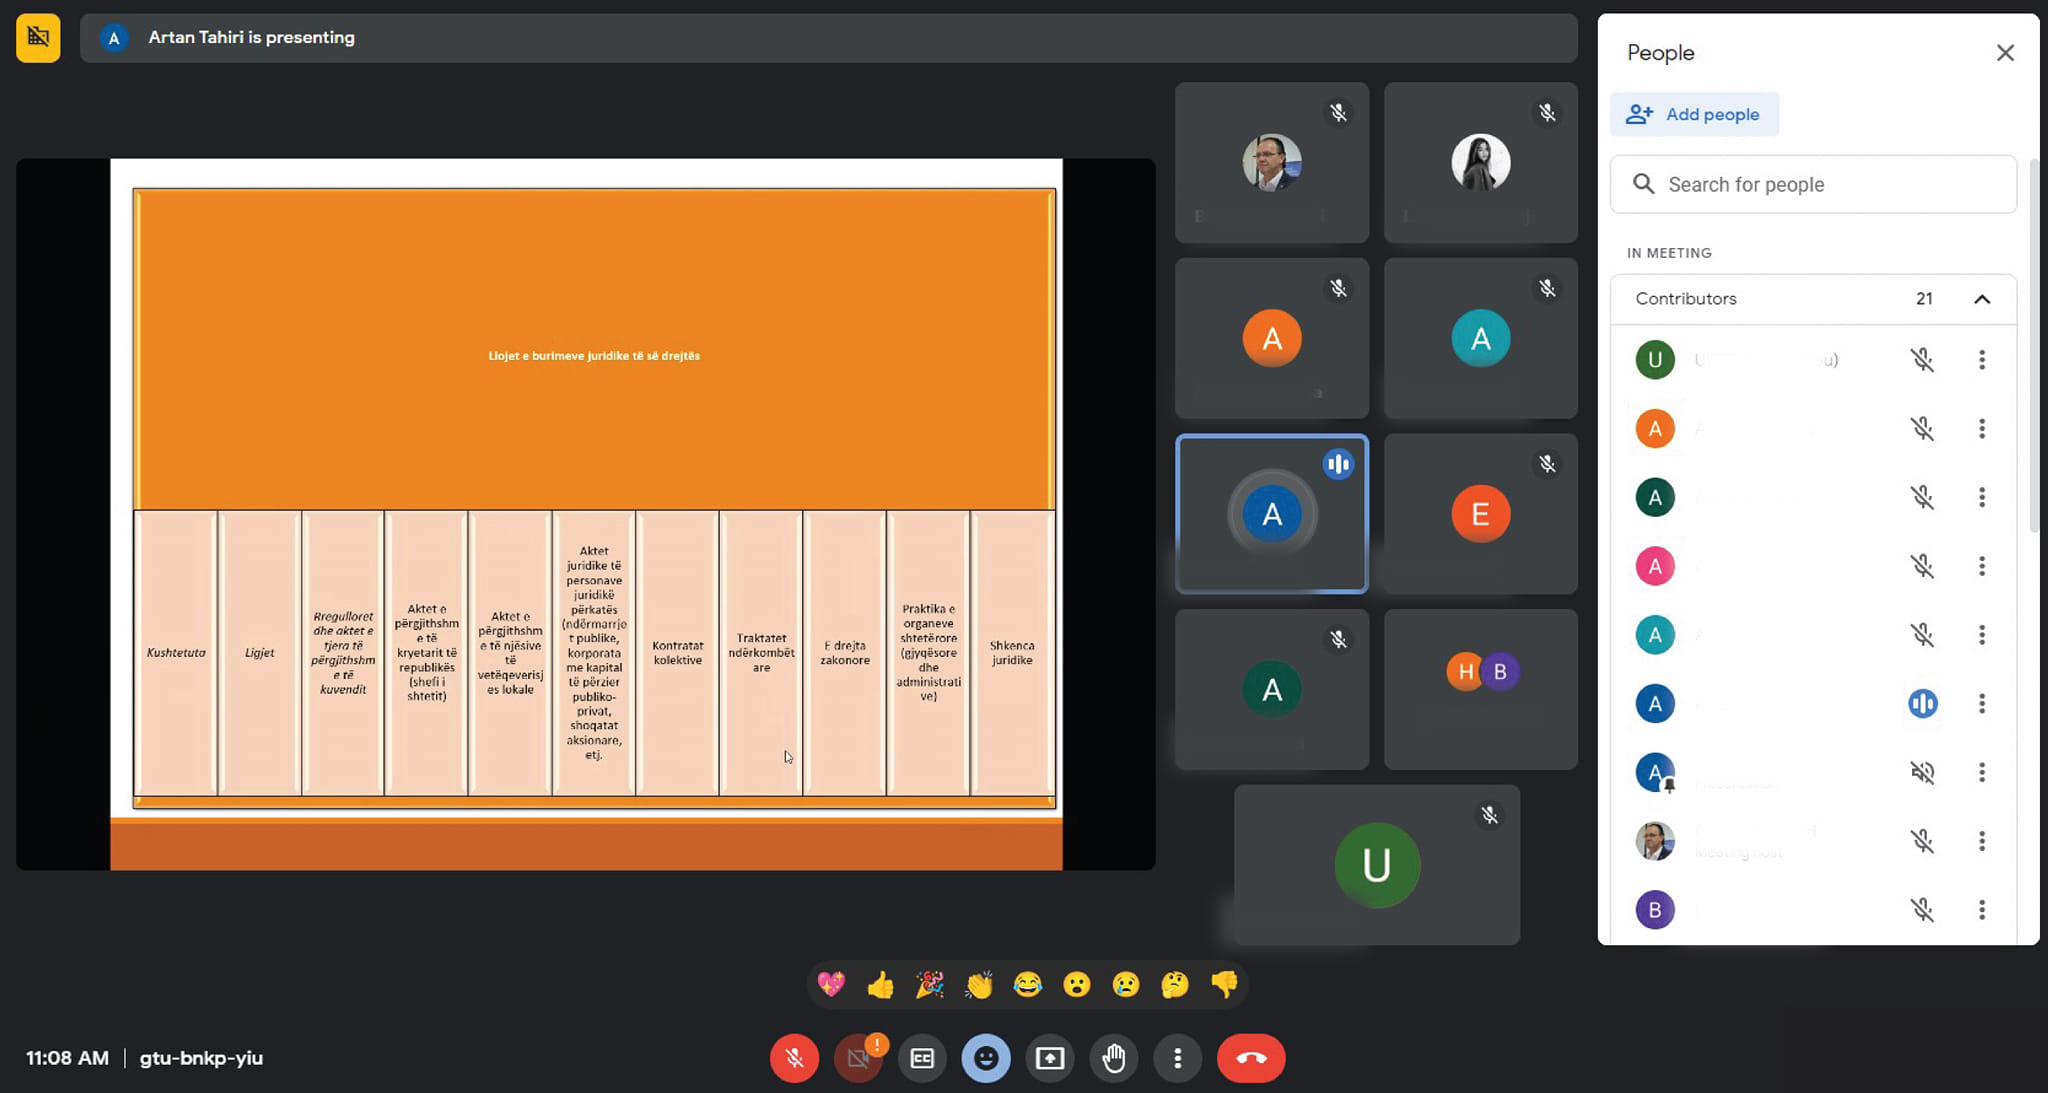Click the Search for people field
The height and width of the screenshot is (1093, 2048).
click(x=1813, y=184)
